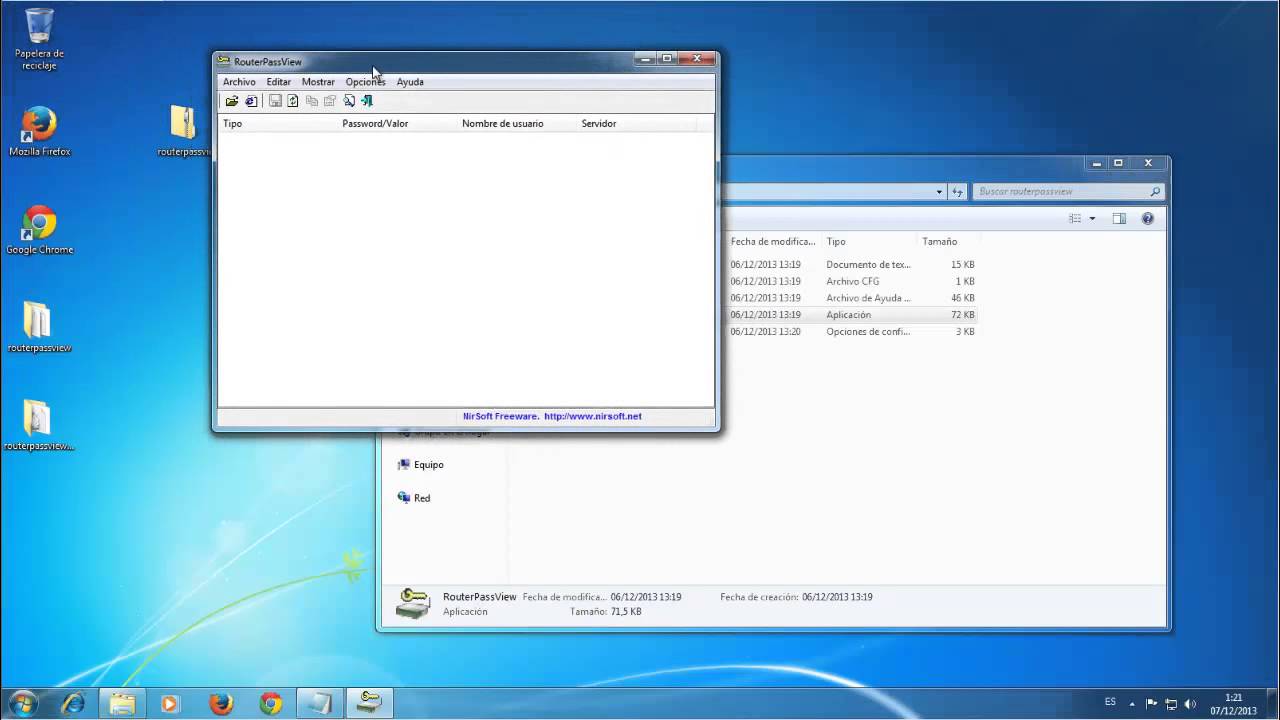
Task: Click the search magnifier icon in Explorer
Action: 1156,191
